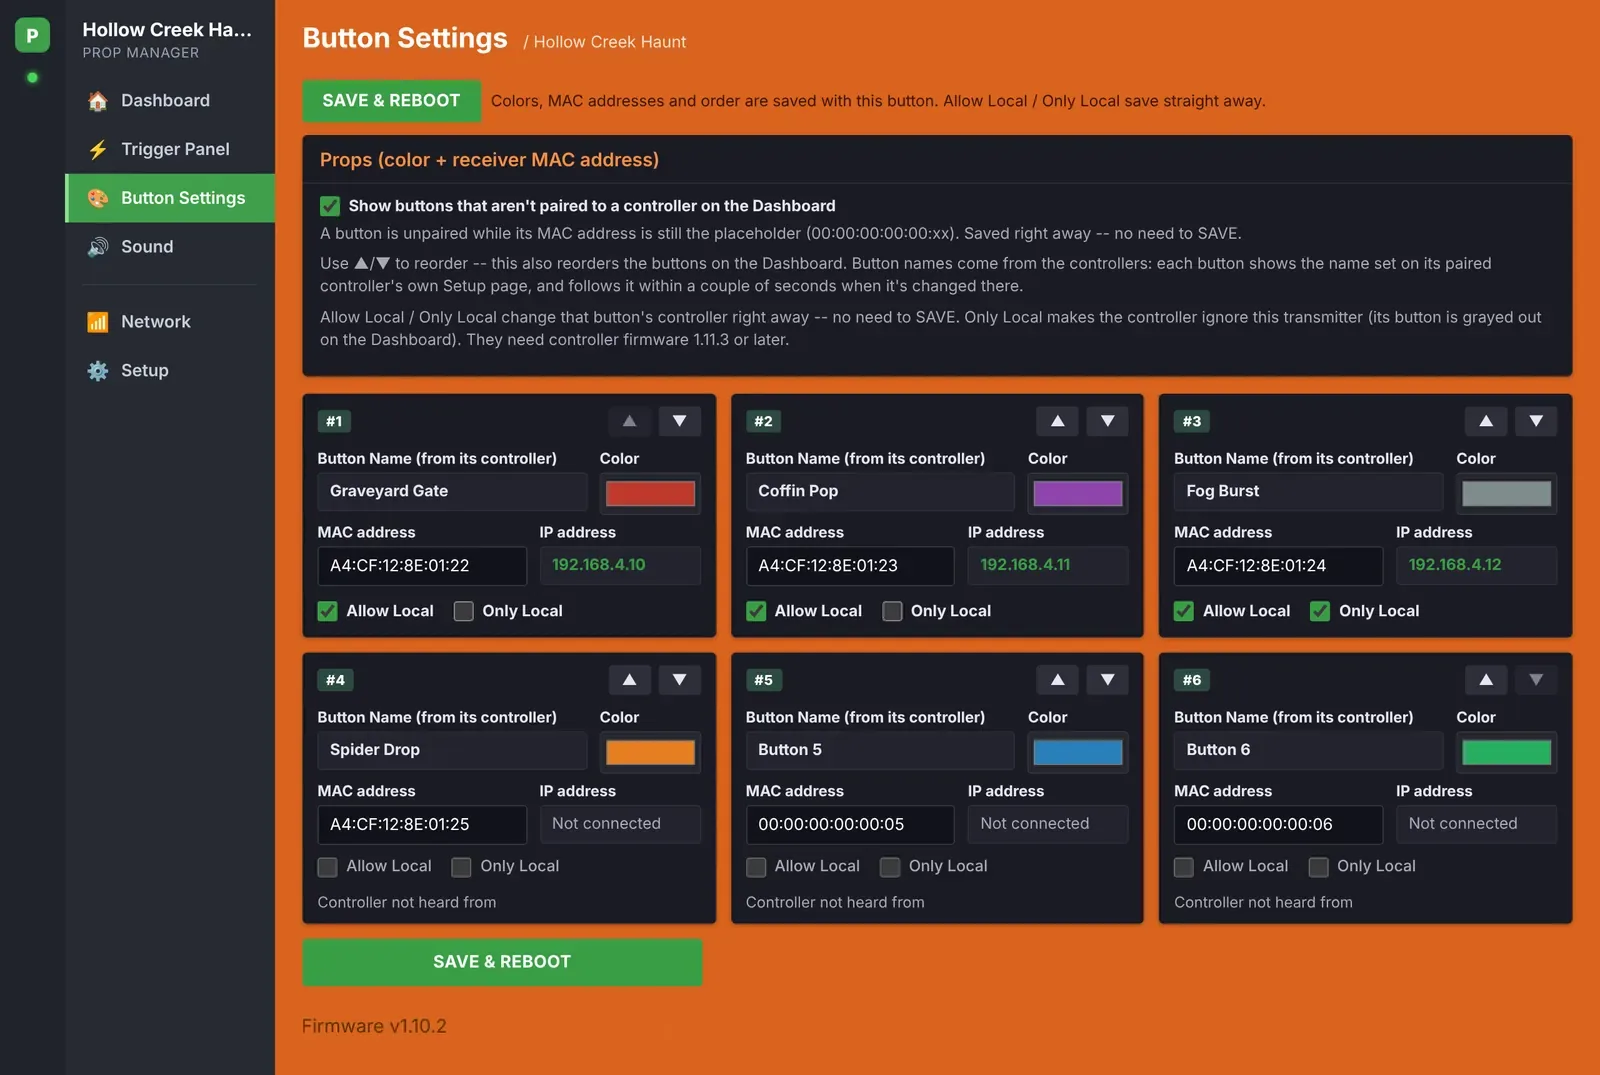Disable Allow Local for Coffin Pop
The width and height of the screenshot is (1600, 1075).
[x=756, y=611]
